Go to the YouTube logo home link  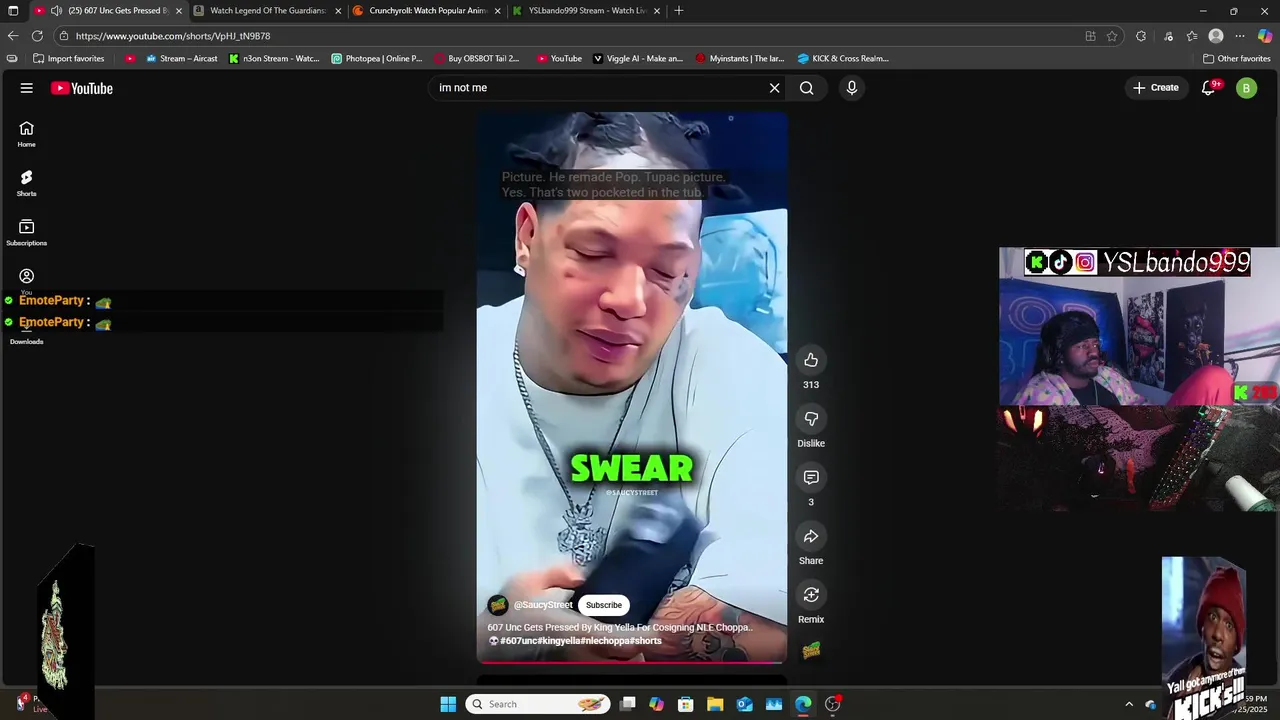pos(82,88)
